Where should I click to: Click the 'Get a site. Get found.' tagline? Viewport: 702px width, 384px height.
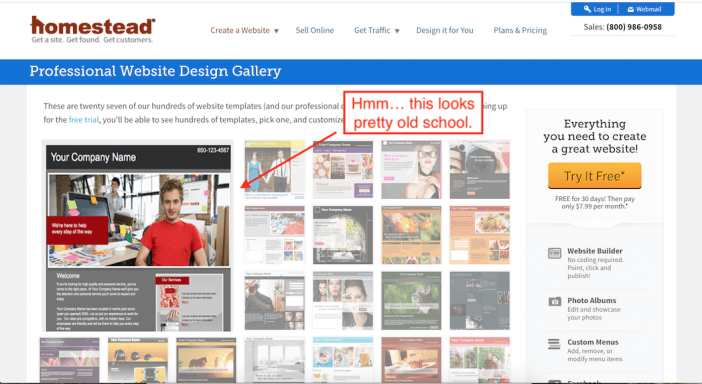tap(92, 40)
